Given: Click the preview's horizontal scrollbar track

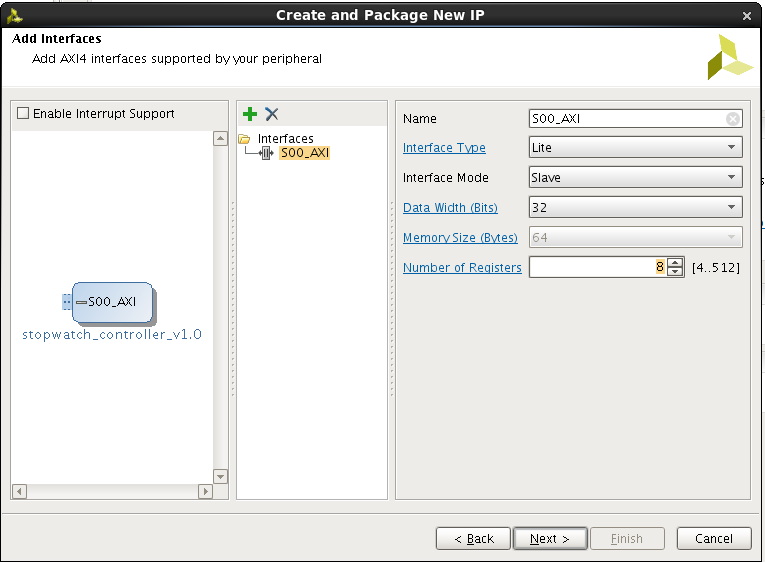Looking at the screenshot, I should [x=112, y=491].
